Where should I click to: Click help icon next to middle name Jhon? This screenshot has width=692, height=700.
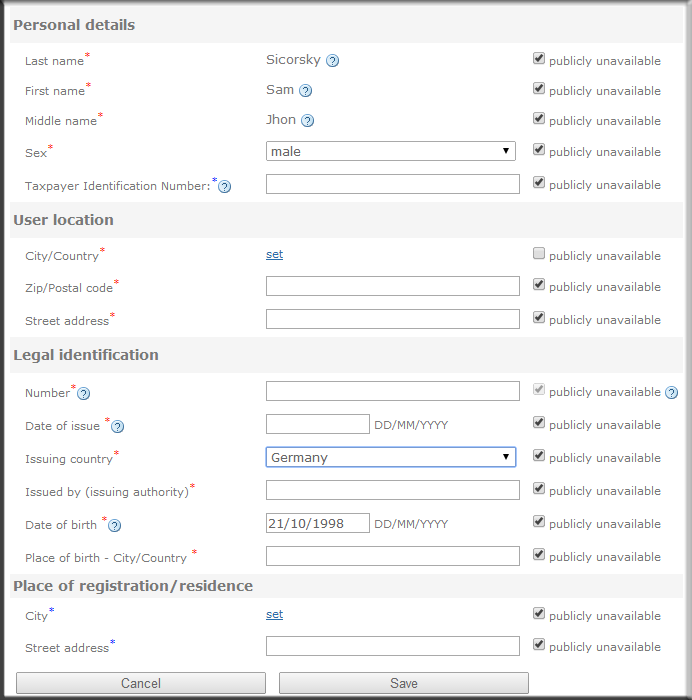[308, 121]
